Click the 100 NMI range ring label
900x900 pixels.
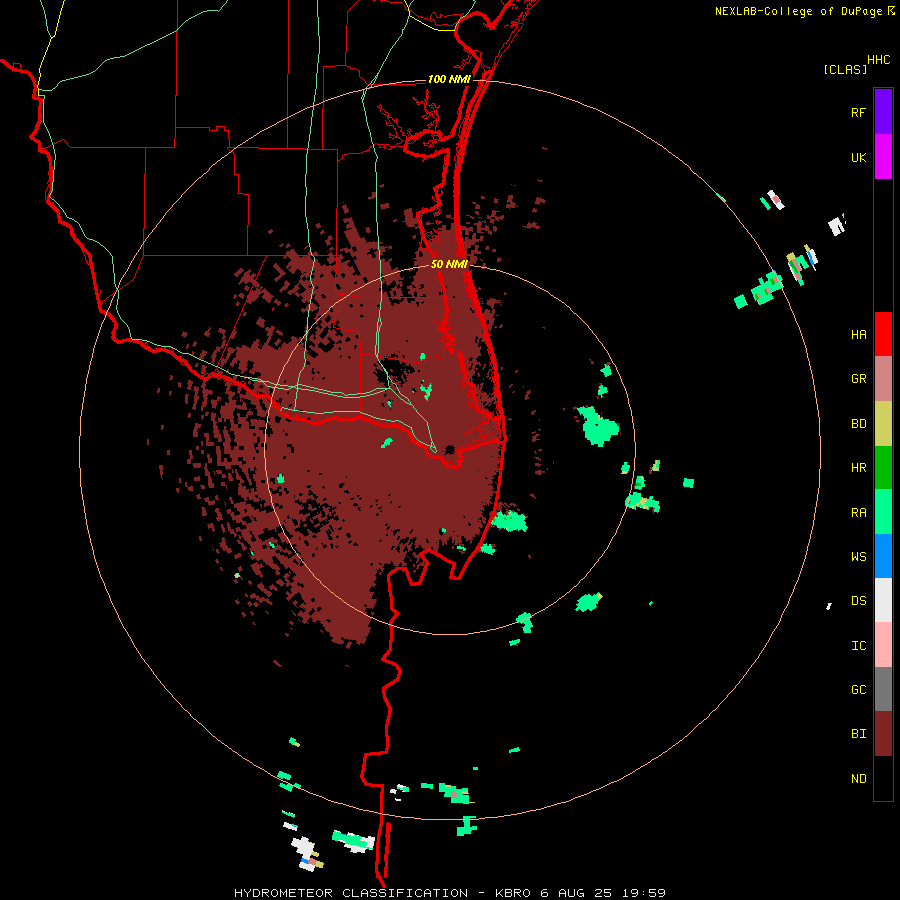[449, 79]
